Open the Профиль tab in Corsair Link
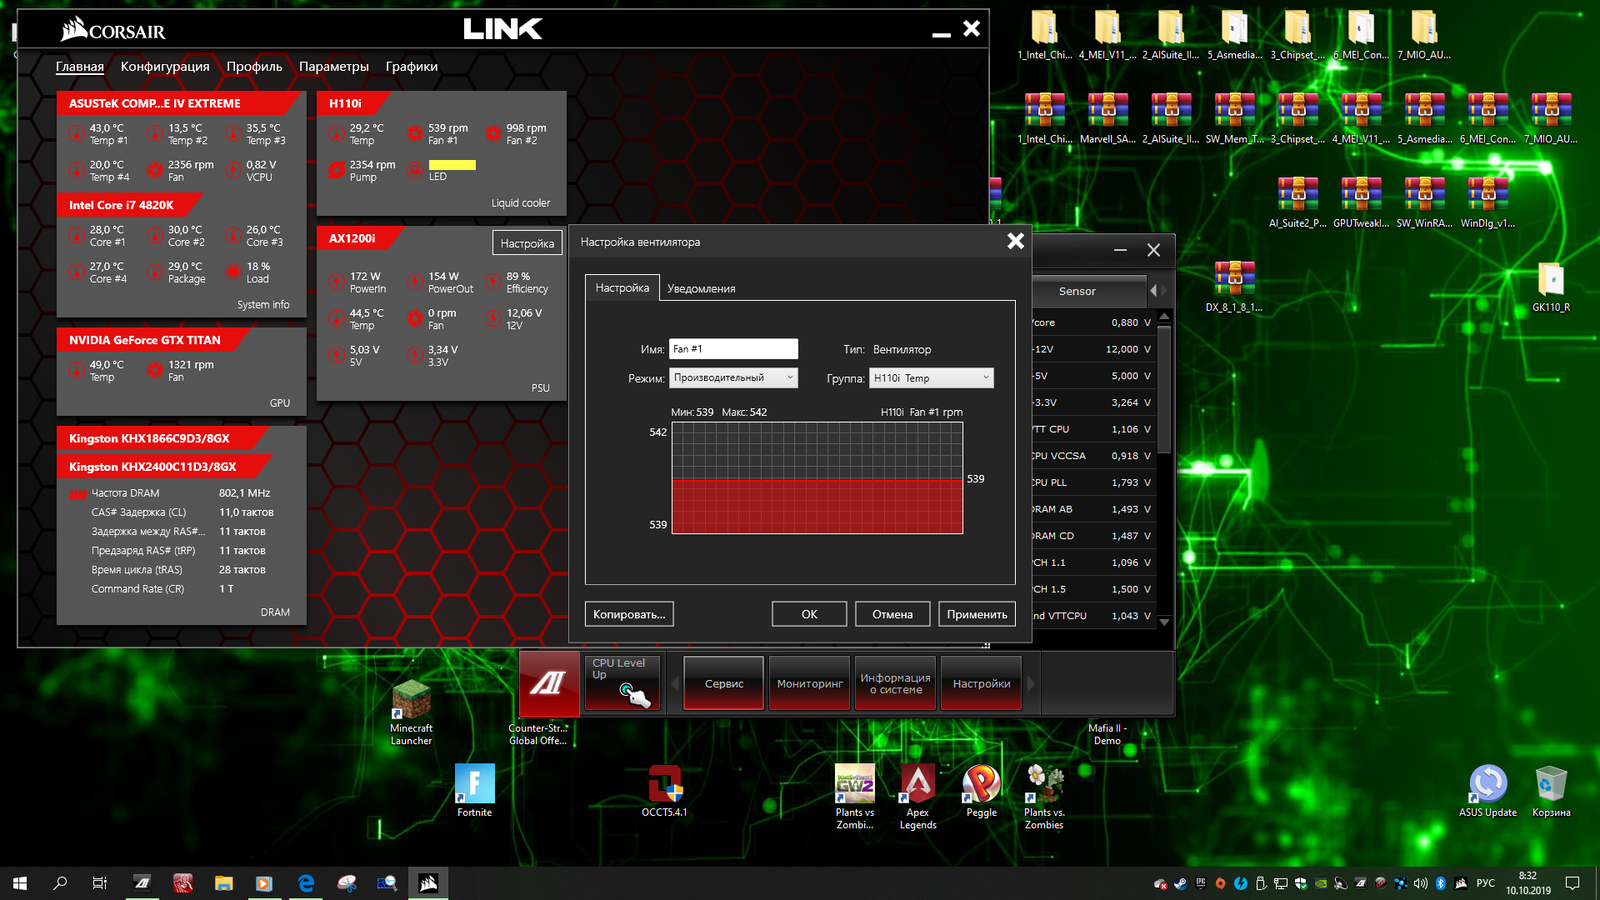Viewport: 1600px width, 900px height. 254,67
